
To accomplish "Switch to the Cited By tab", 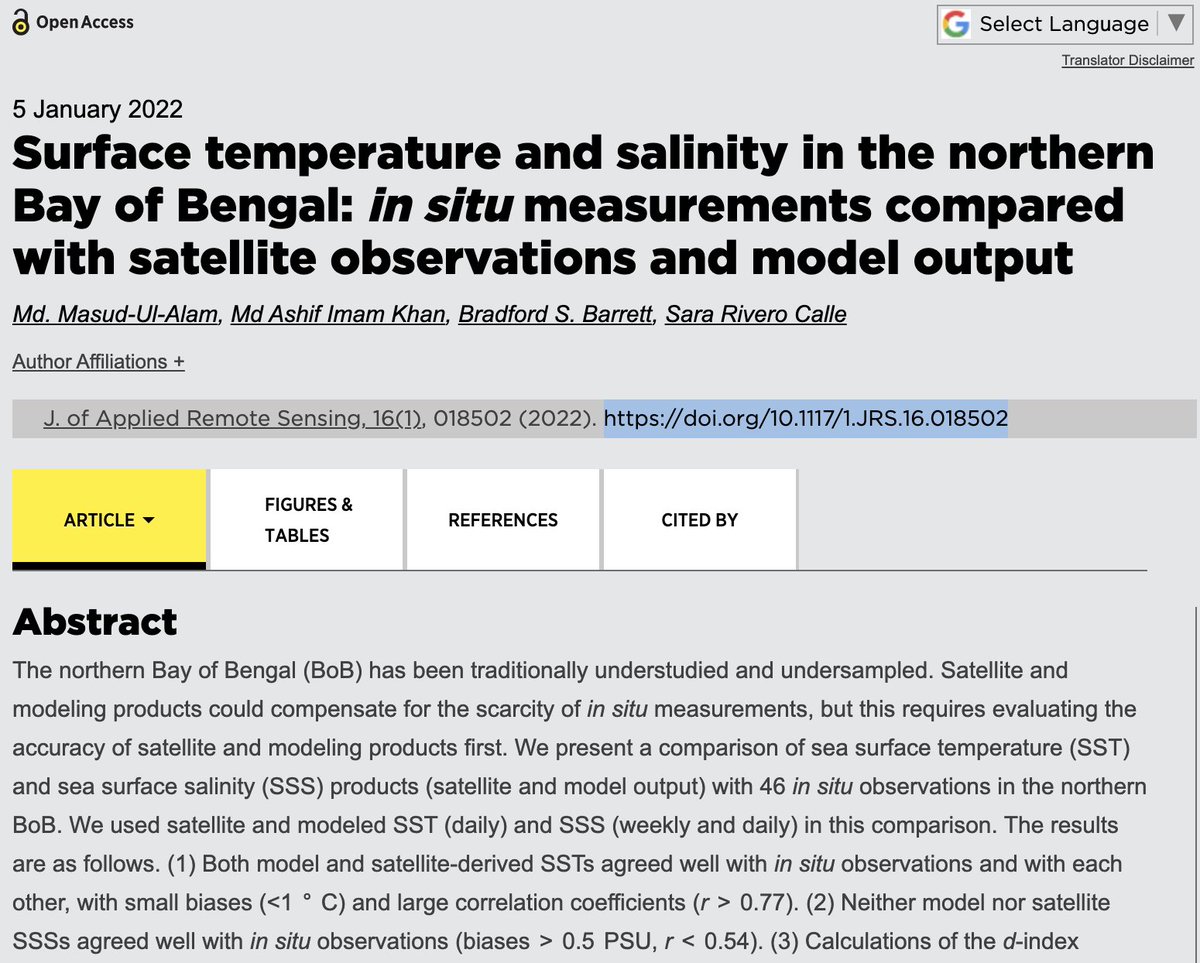I will 699,519.
